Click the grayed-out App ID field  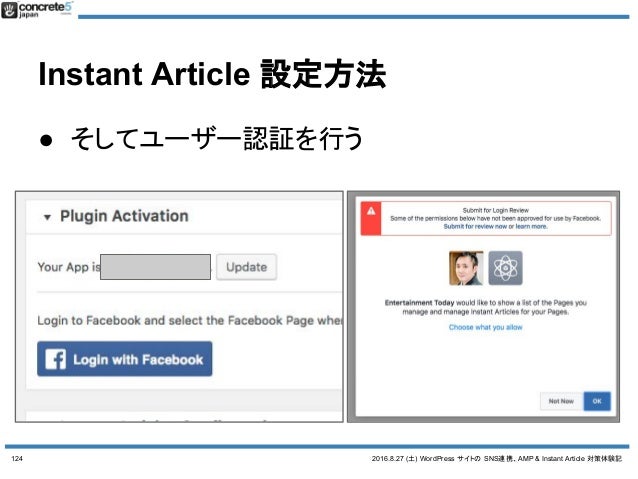pyautogui.click(x=155, y=267)
